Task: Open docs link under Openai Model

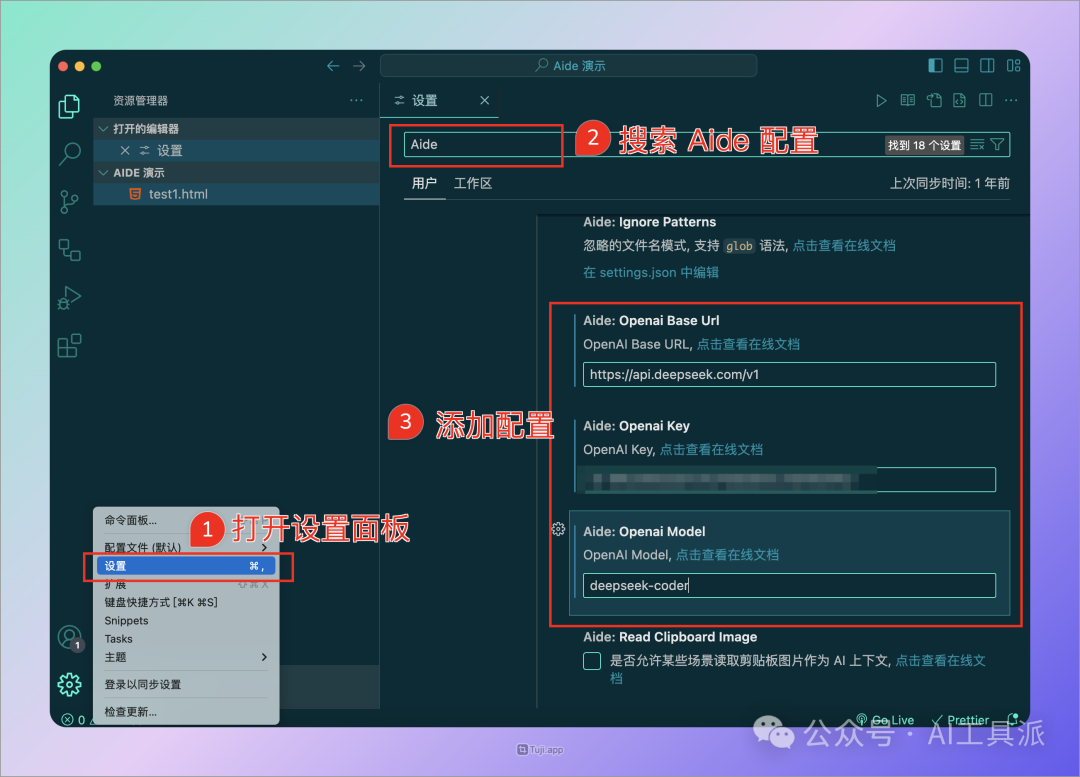Action: [727, 555]
